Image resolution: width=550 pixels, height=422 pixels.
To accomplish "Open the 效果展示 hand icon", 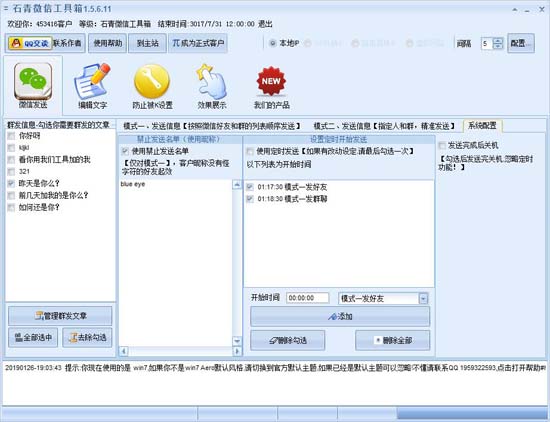I will coord(212,81).
